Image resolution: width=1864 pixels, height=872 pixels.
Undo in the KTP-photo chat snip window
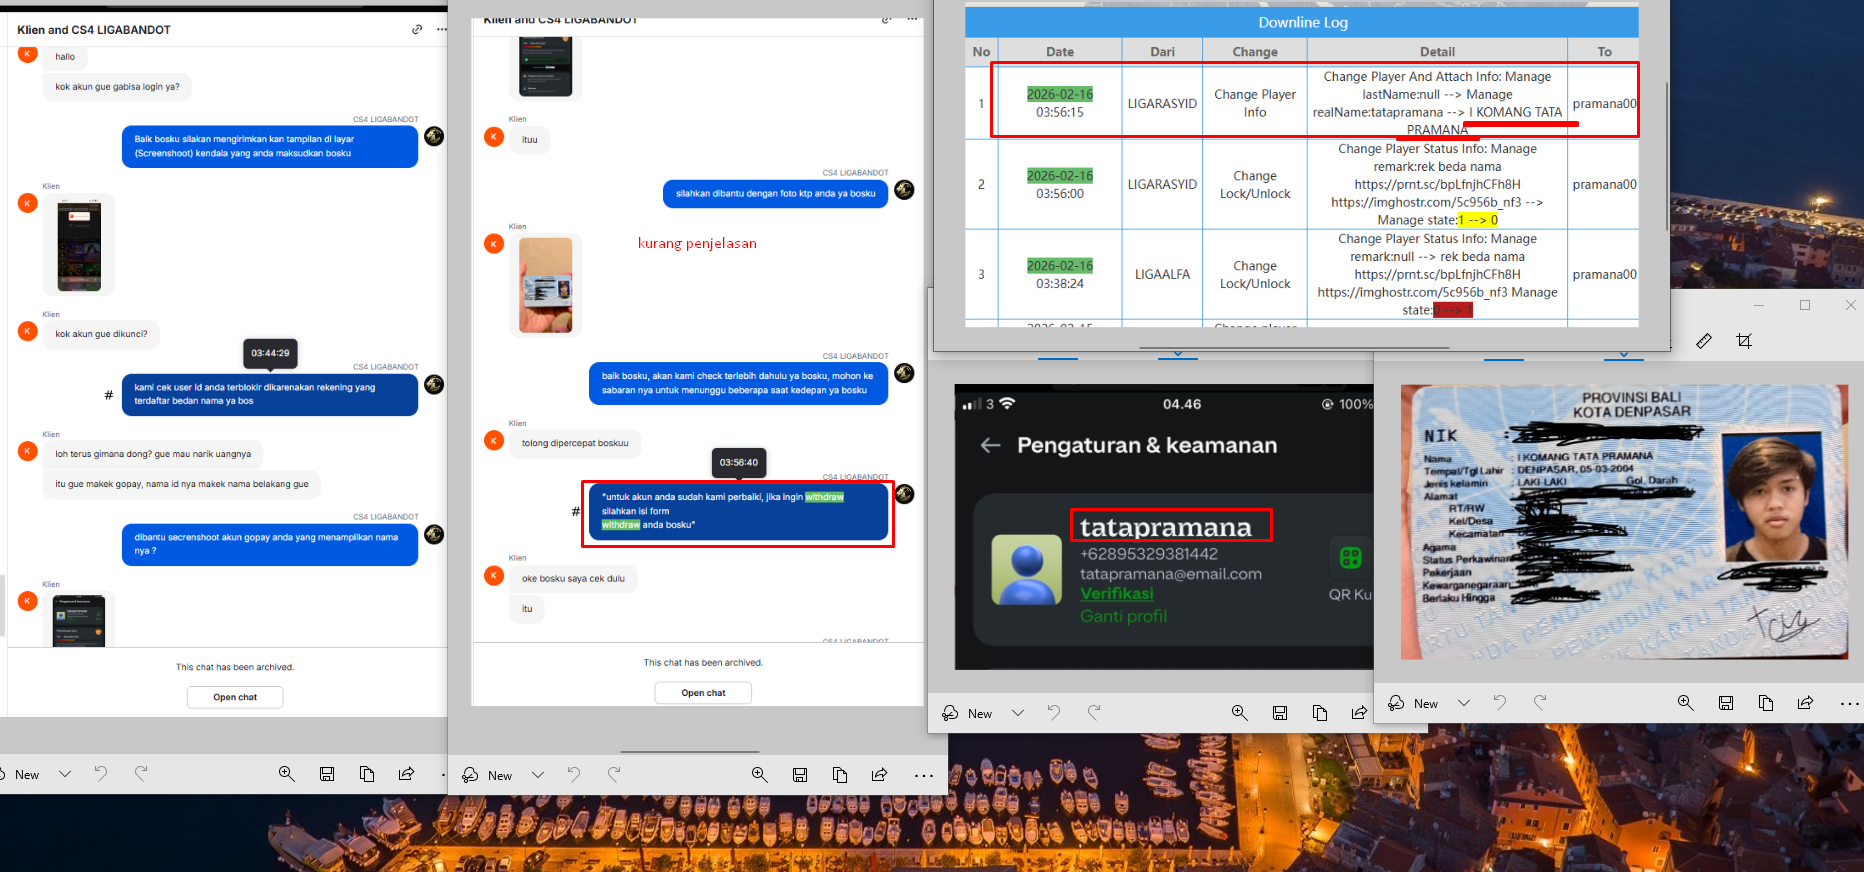[573, 775]
